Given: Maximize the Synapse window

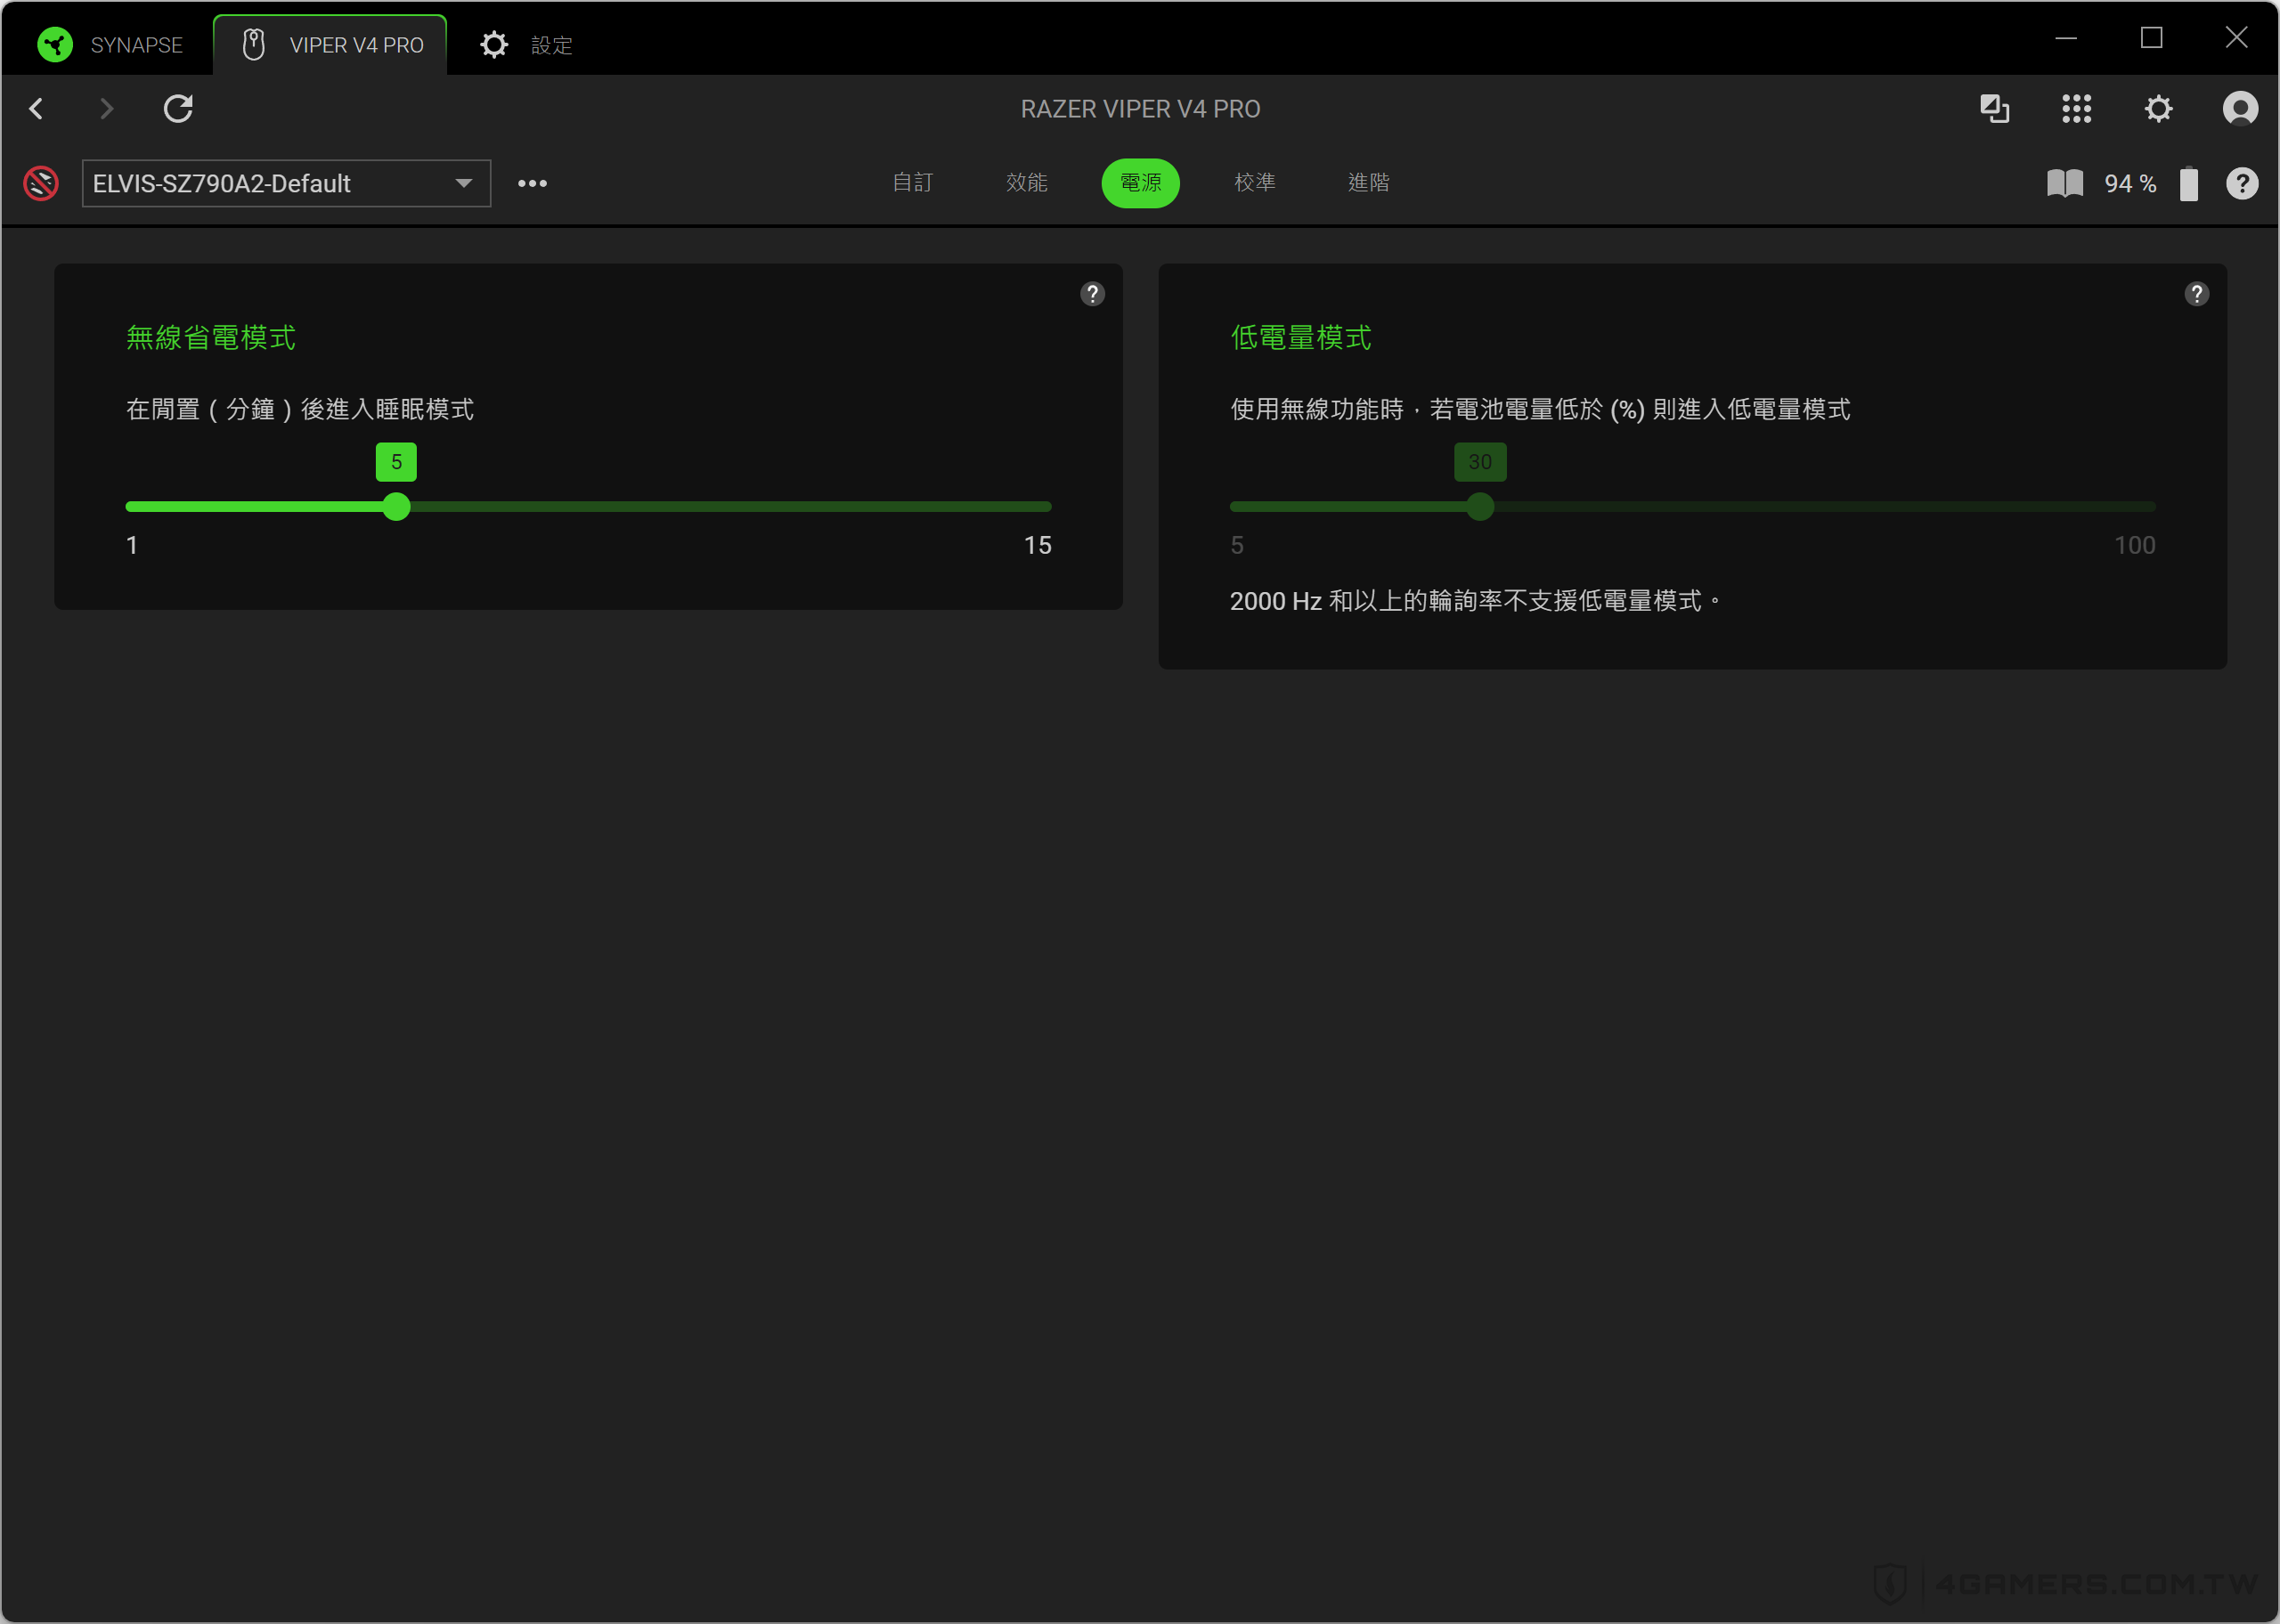Looking at the screenshot, I should click(x=2151, y=38).
